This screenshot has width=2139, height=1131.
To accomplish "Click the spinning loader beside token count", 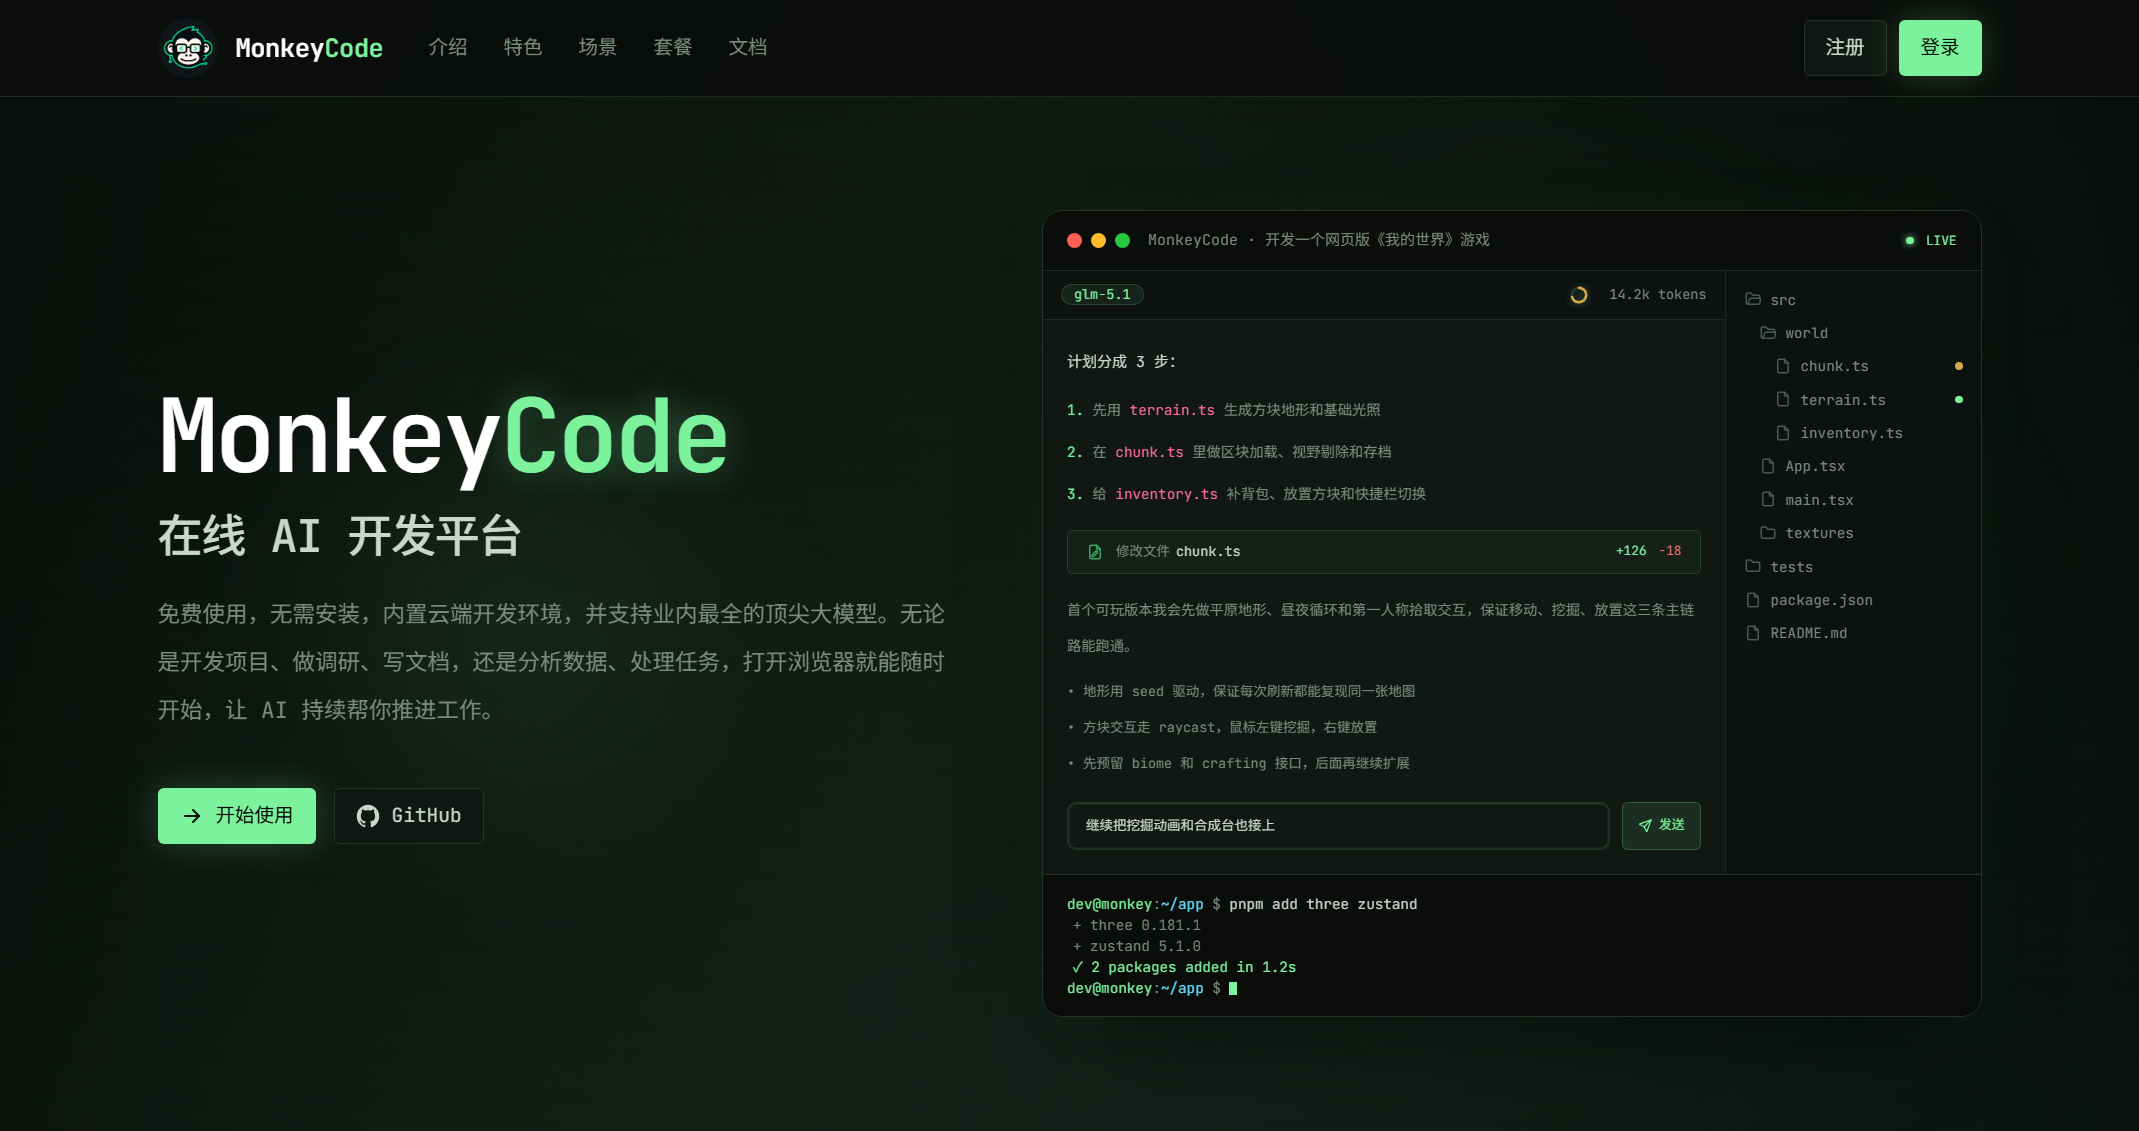I will click(1579, 295).
